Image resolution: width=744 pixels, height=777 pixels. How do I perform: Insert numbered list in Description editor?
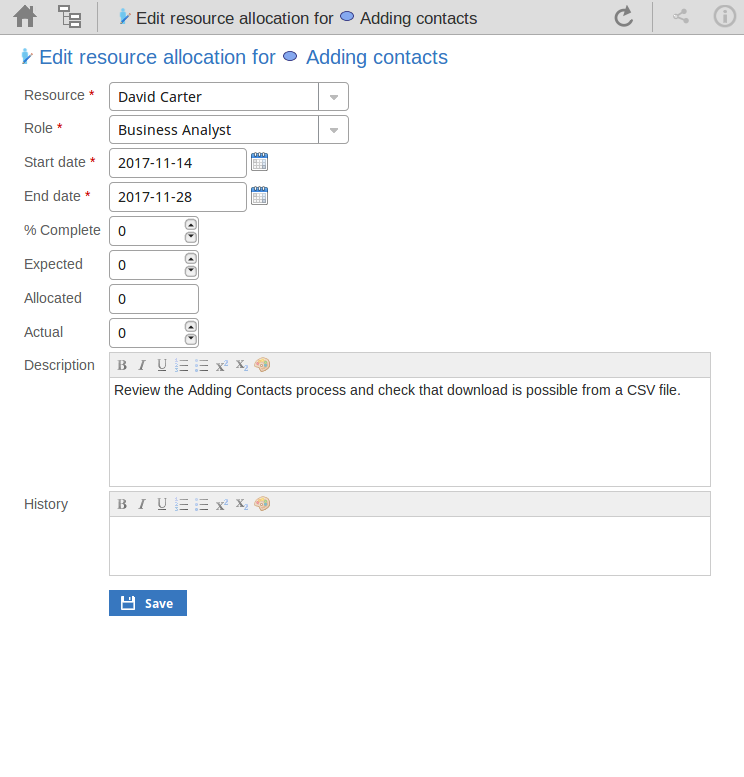tap(182, 365)
